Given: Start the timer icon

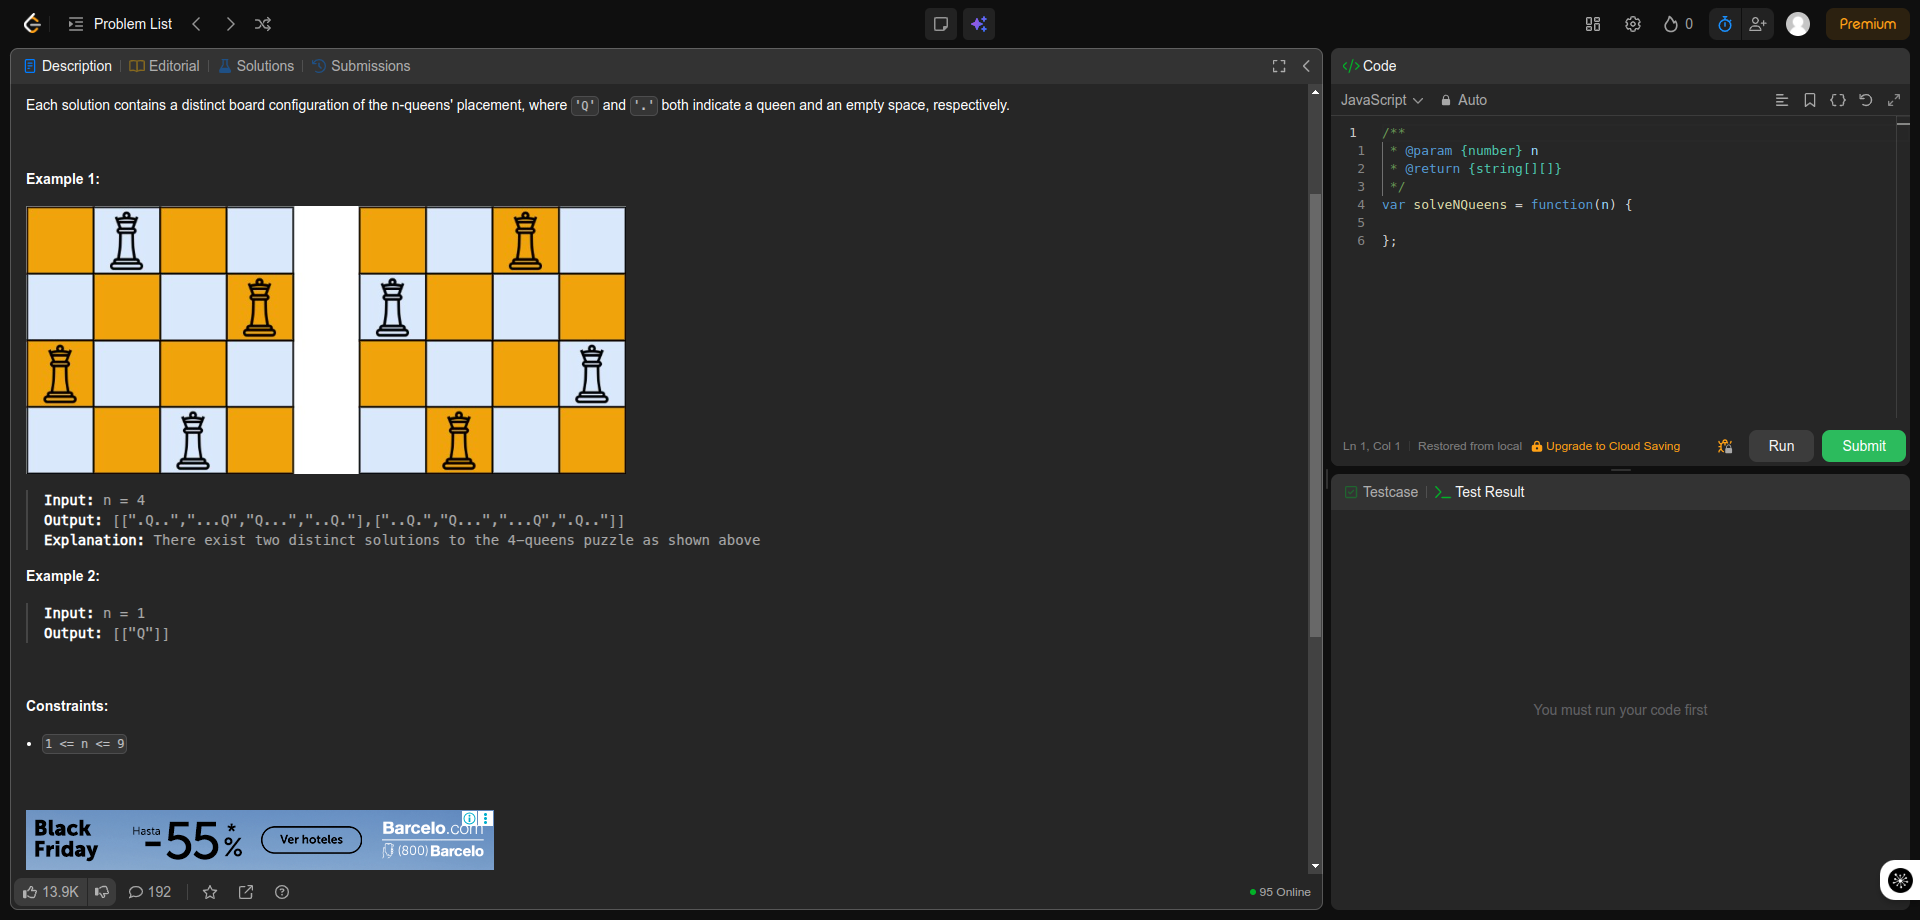Looking at the screenshot, I should pos(1725,24).
